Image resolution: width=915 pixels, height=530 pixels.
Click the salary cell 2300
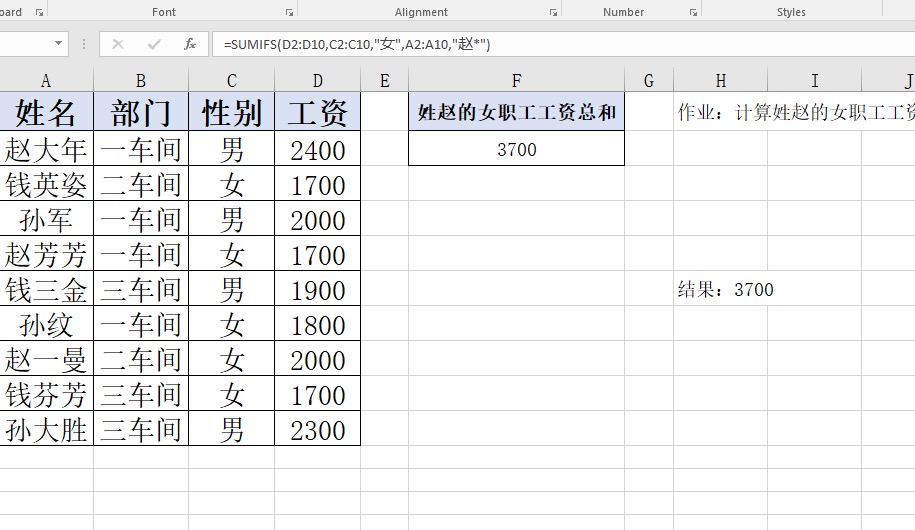point(317,428)
